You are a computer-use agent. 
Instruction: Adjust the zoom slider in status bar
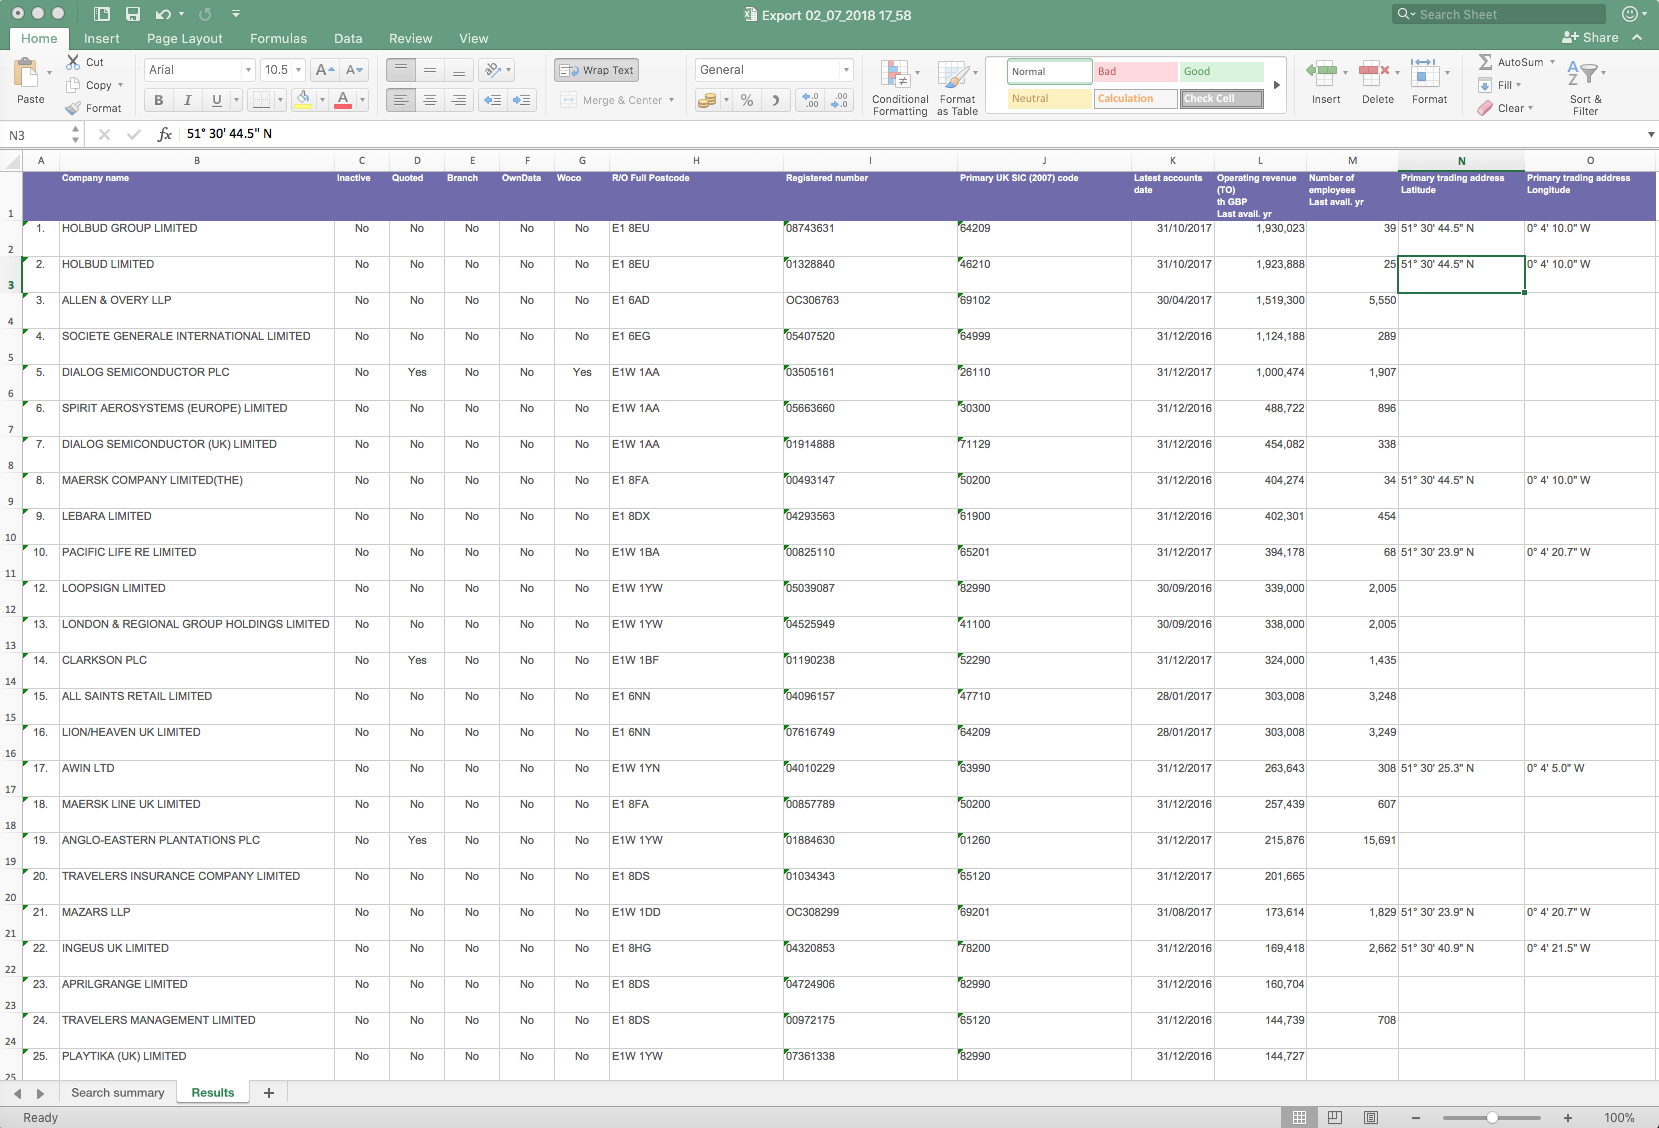(1491, 1117)
